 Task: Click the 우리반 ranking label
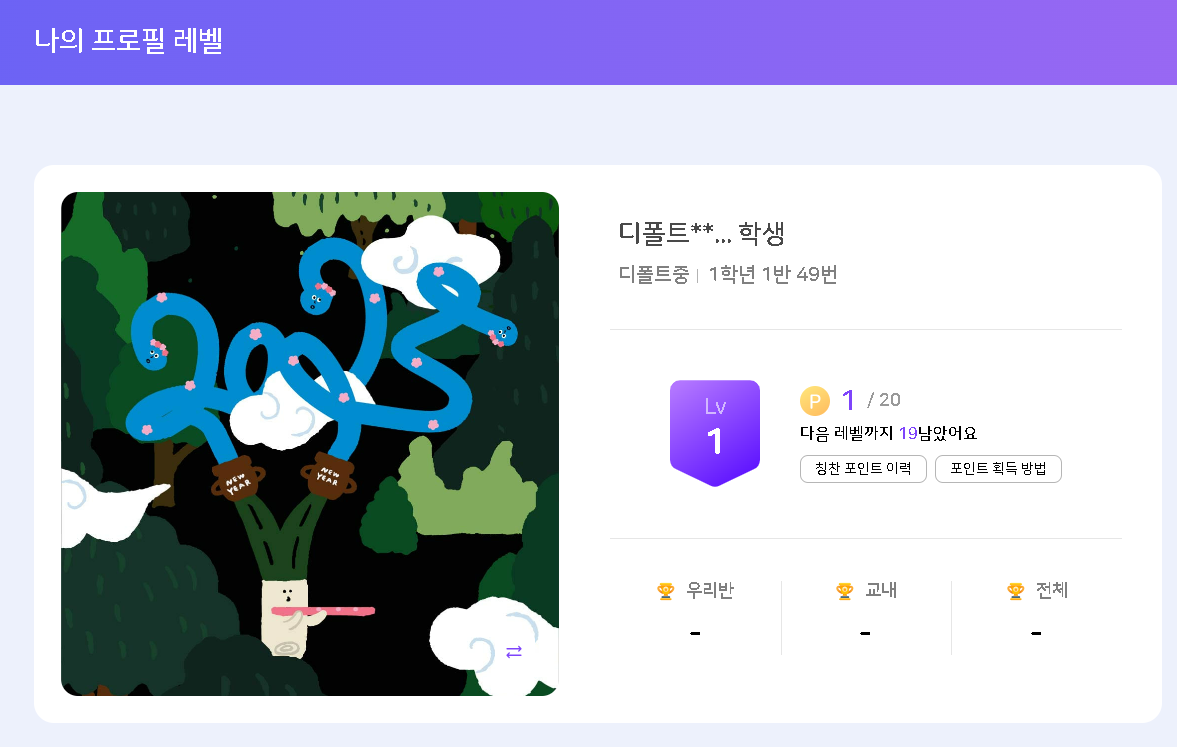pyautogui.click(x=709, y=590)
